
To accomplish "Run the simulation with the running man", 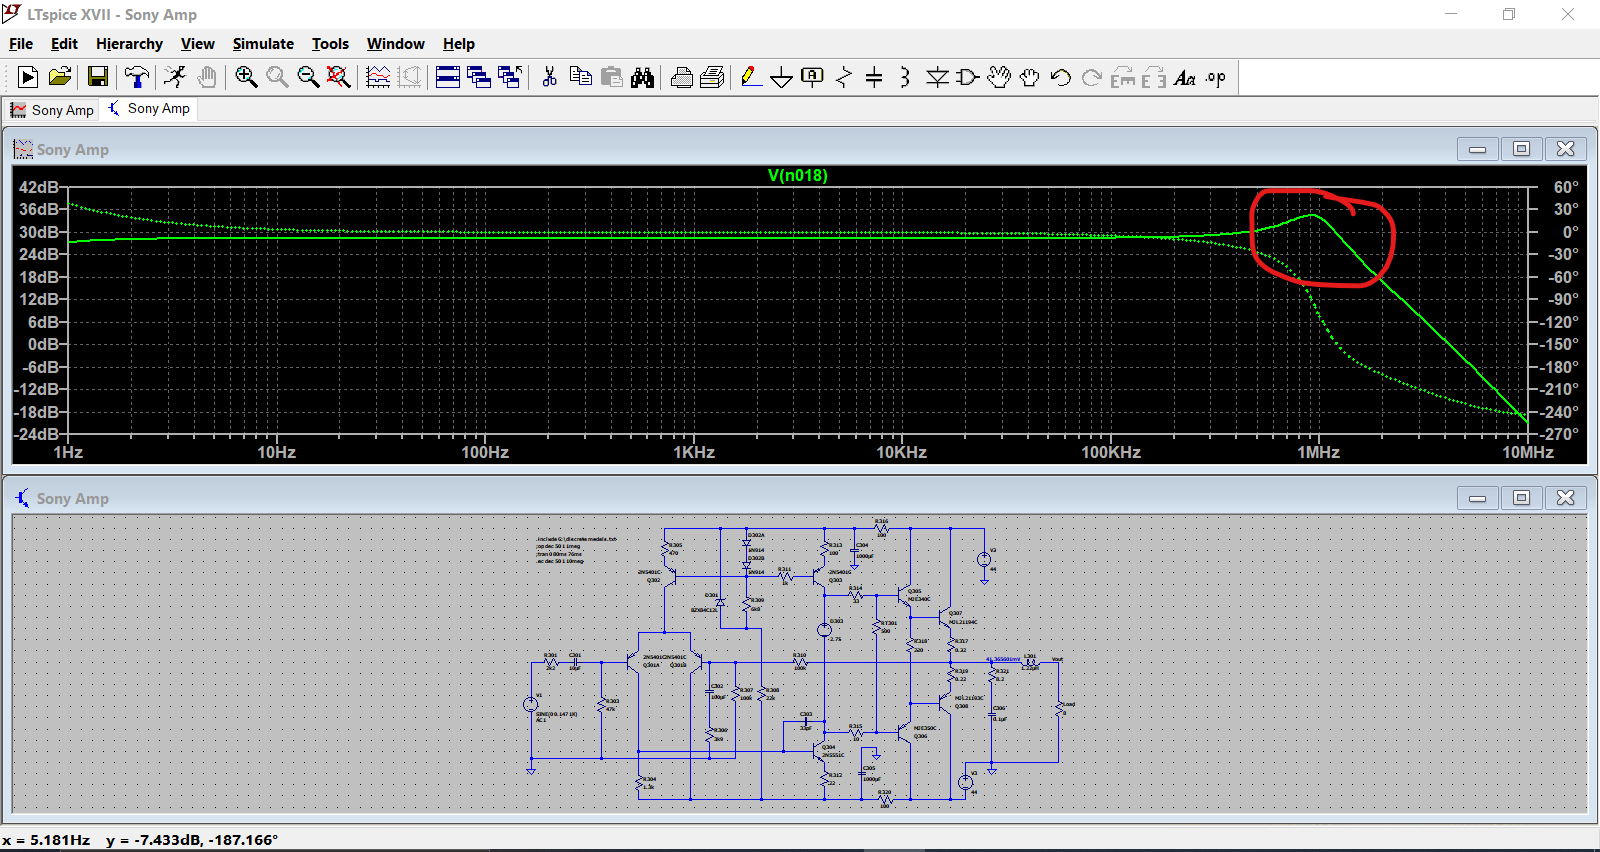I will 175,77.
